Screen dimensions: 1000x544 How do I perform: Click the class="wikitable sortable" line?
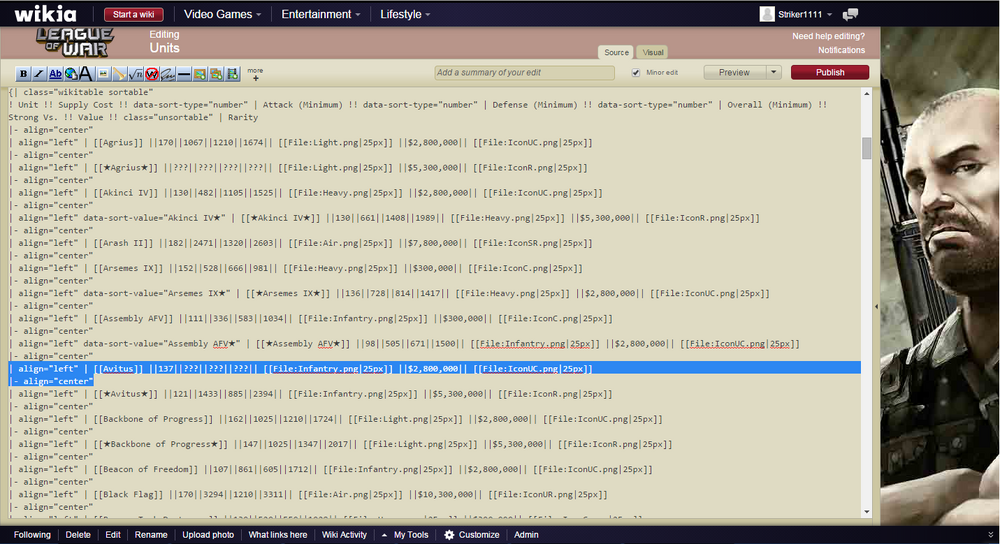[x=81, y=92]
